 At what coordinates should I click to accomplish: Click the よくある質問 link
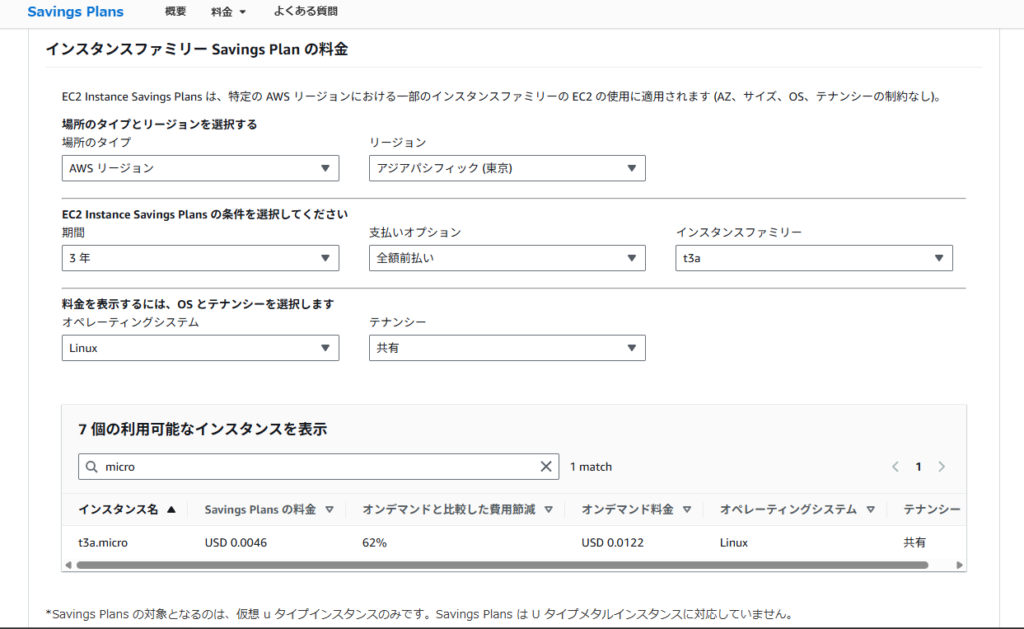pos(305,12)
